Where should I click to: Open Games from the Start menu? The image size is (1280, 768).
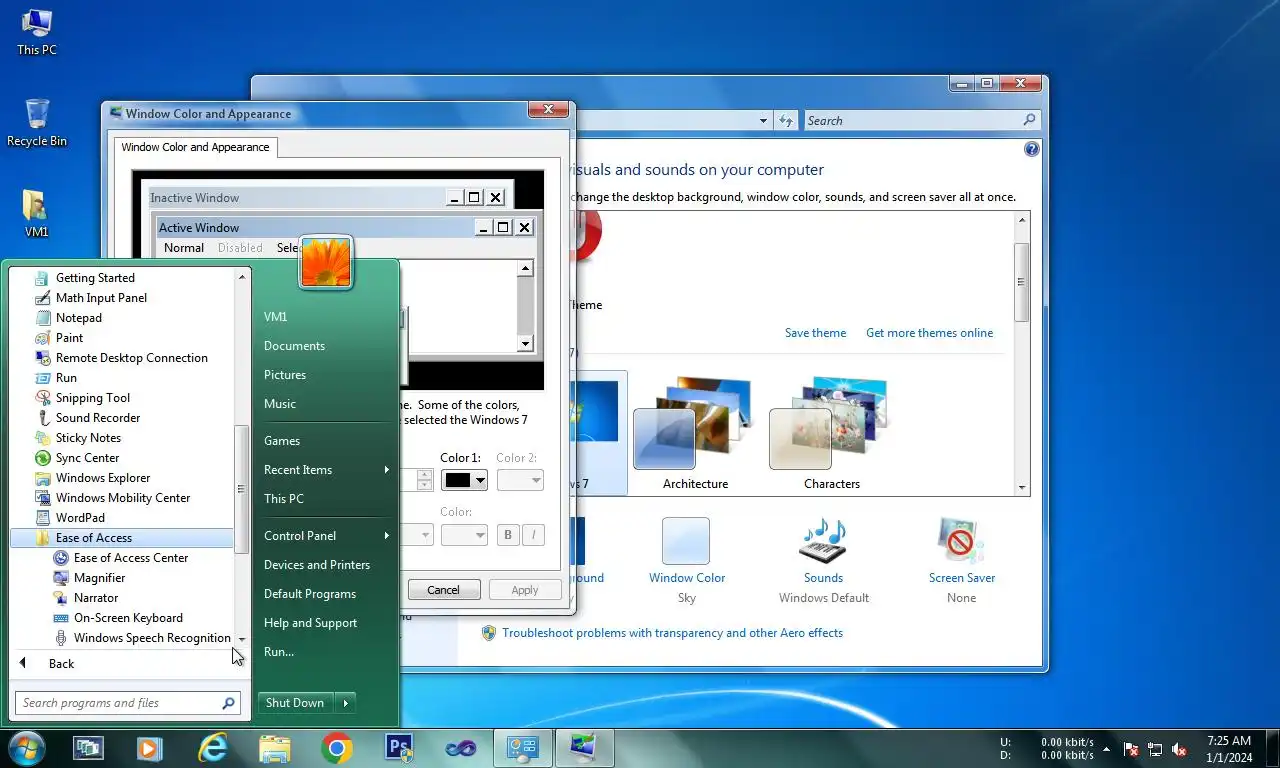point(282,441)
